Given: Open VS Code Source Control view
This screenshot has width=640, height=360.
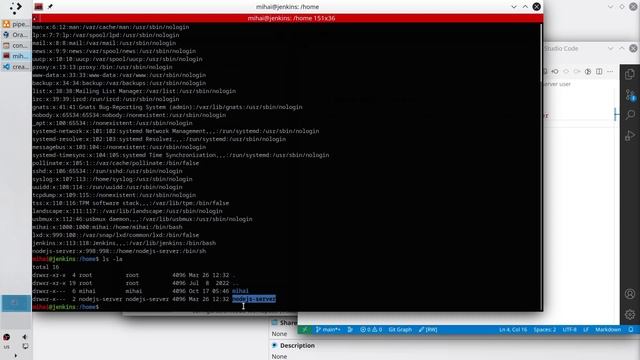Looking at the screenshot, I should tap(630, 95).
